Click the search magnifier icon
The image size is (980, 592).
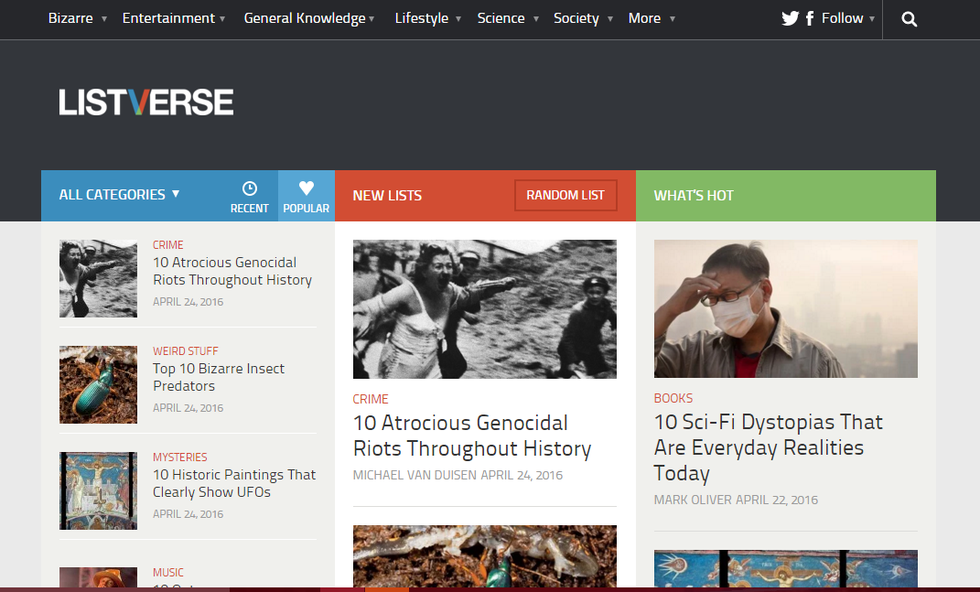tap(908, 19)
